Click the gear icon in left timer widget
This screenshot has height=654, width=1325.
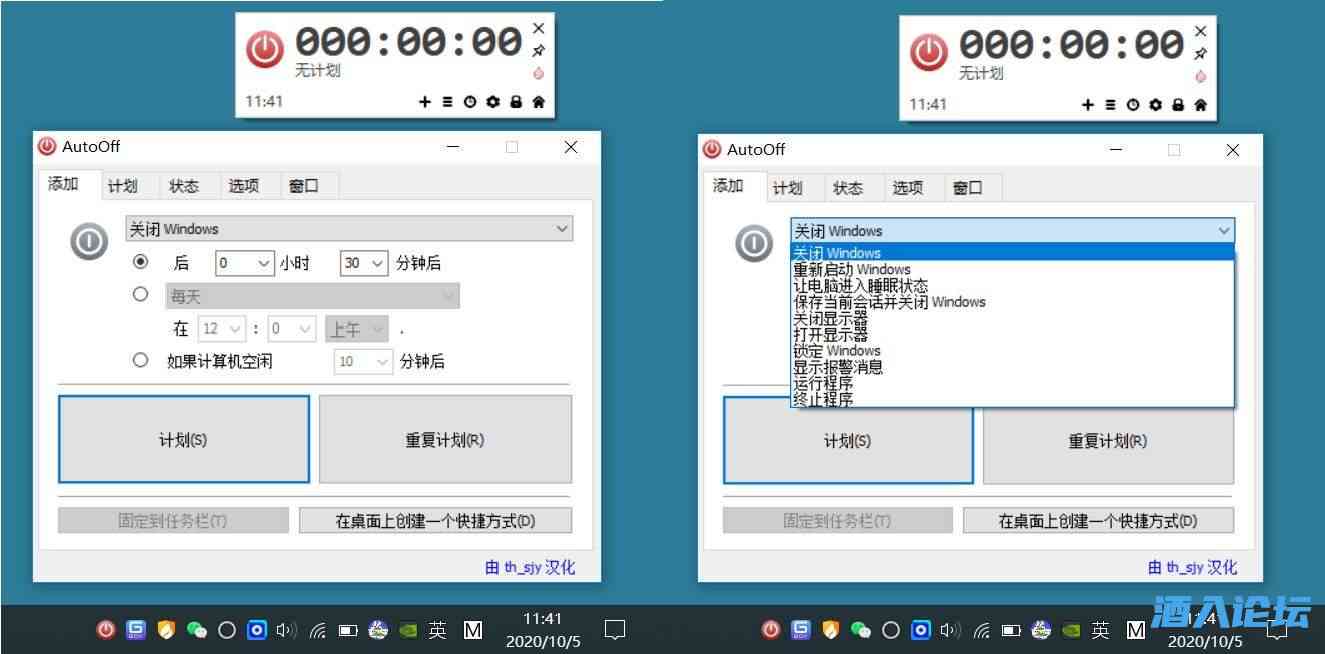point(493,102)
